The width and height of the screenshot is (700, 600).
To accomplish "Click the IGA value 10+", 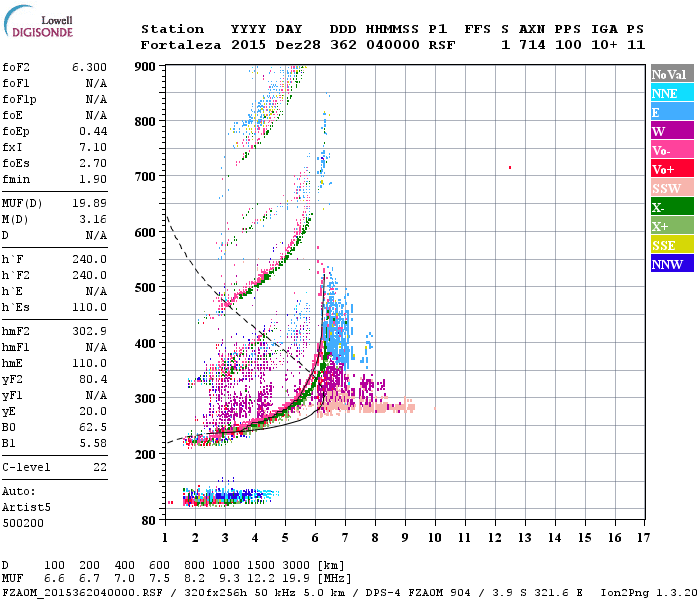I will pyautogui.click(x=604, y=46).
